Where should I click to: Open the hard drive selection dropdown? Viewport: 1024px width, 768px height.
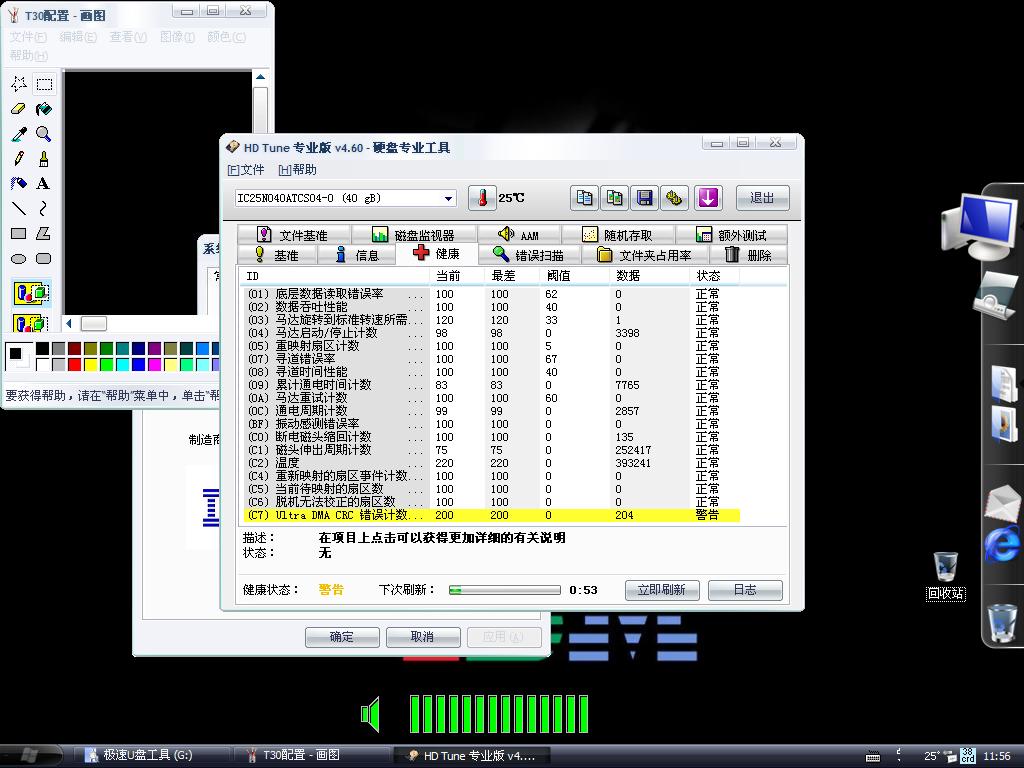(x=448, y=198)
